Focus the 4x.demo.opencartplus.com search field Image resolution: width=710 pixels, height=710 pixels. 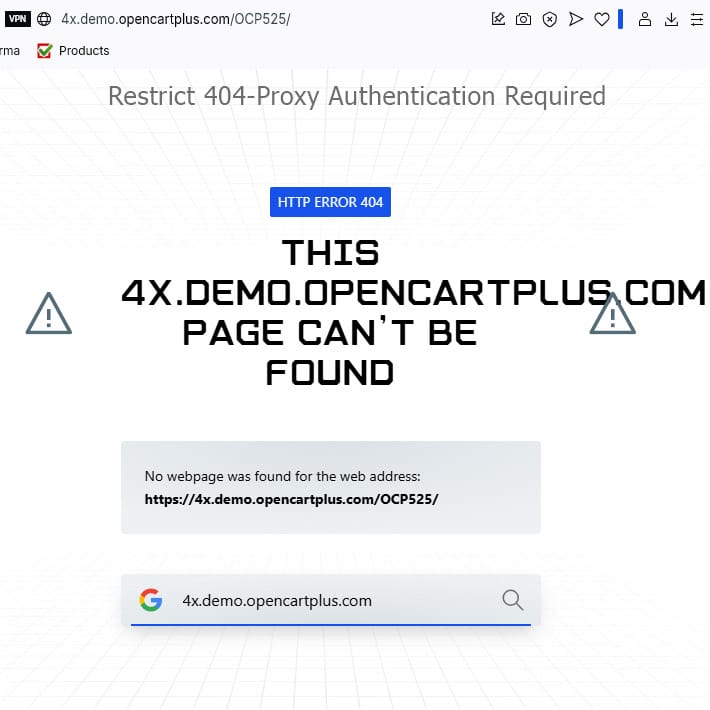point(331,601)
